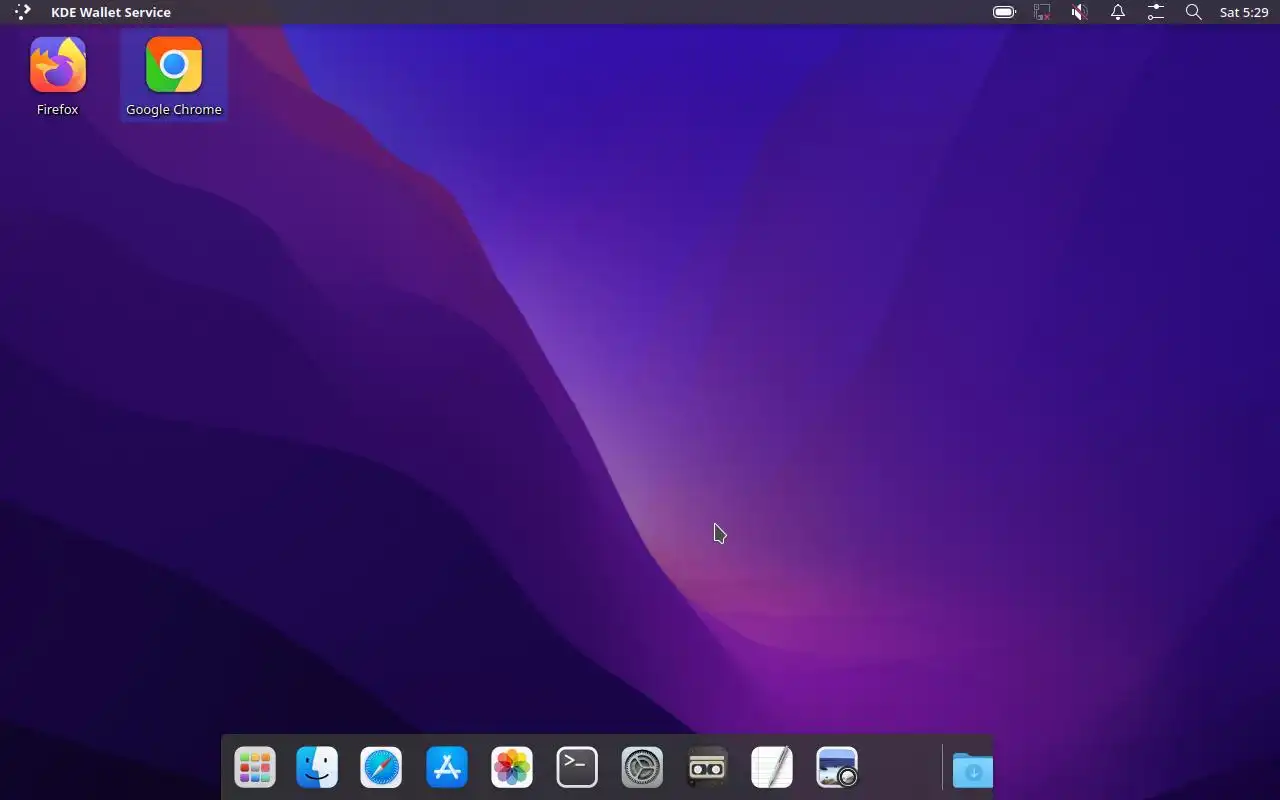The width and height of the screenshot is (1280, 800).
Task: Check the battery status indicator
Action: click(x=1004, y=12)
